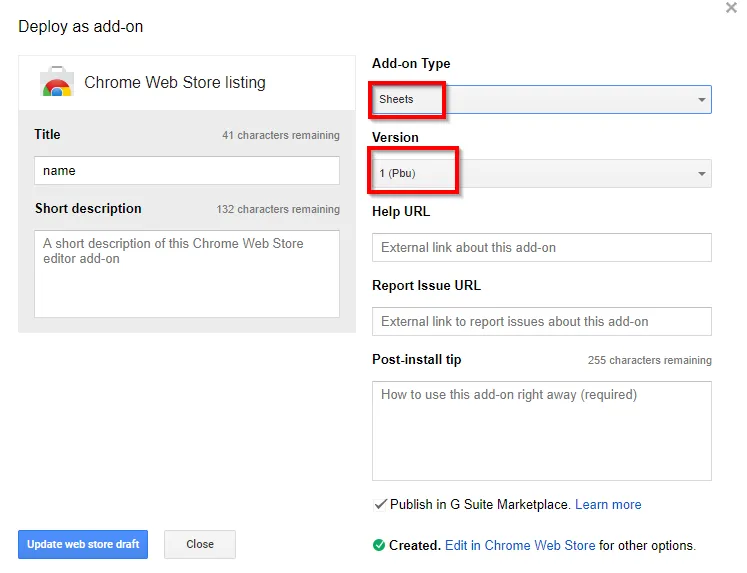Screen dimensions: 747x573
Task: Click the Report Issue URL field
Action: (x=541, y=322)
